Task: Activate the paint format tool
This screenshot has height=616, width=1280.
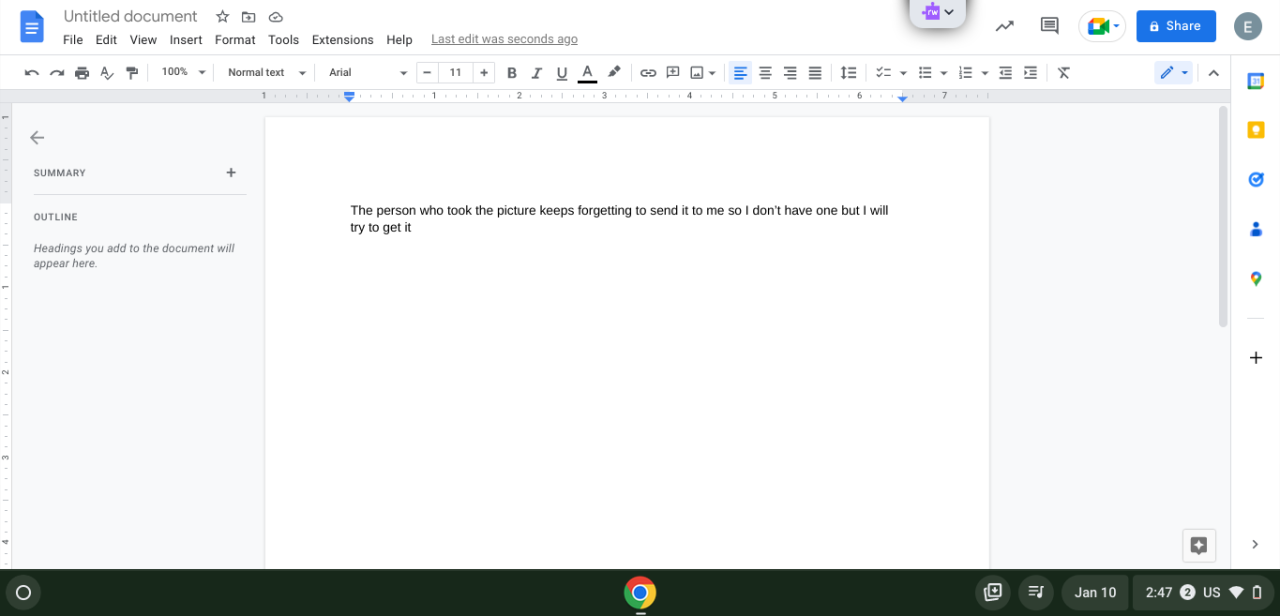Action: (x=132, y=73)
